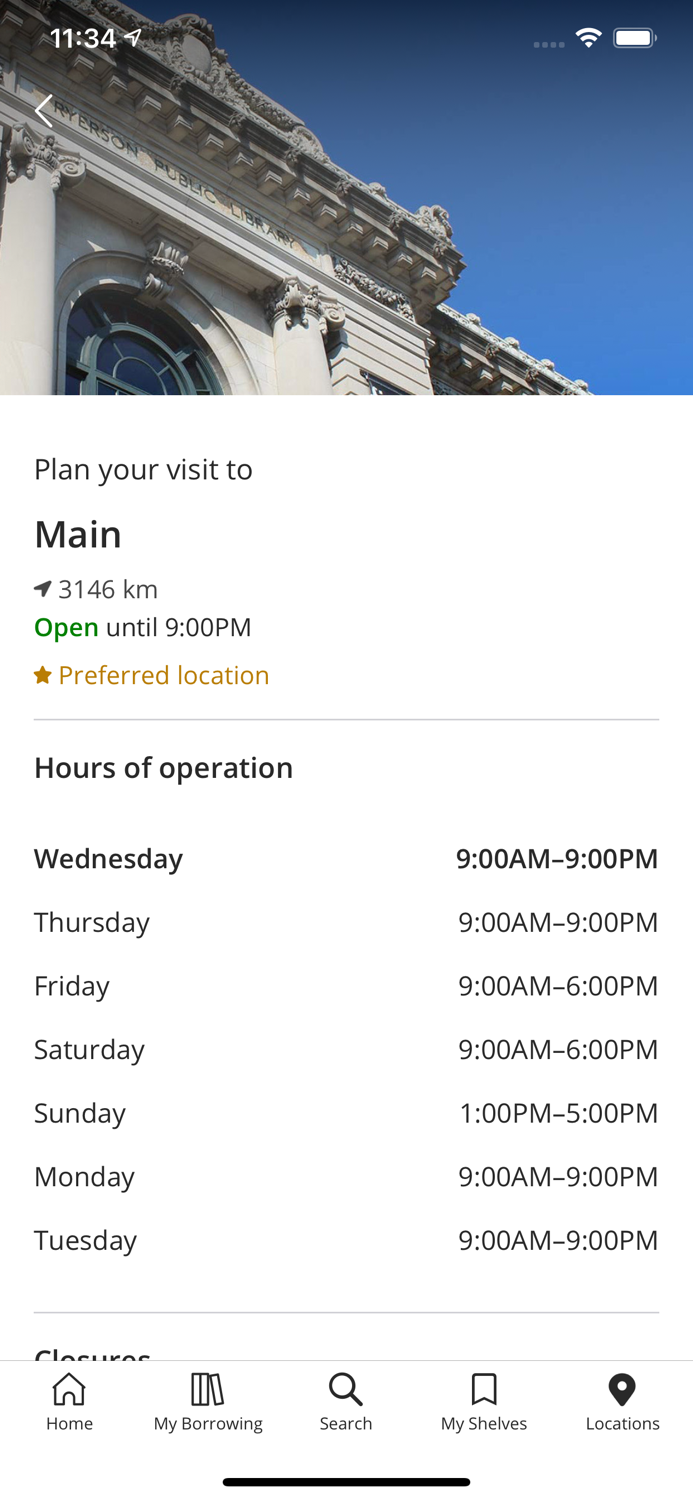Tap the Open until 9:00PM status

tap(143, 628)
